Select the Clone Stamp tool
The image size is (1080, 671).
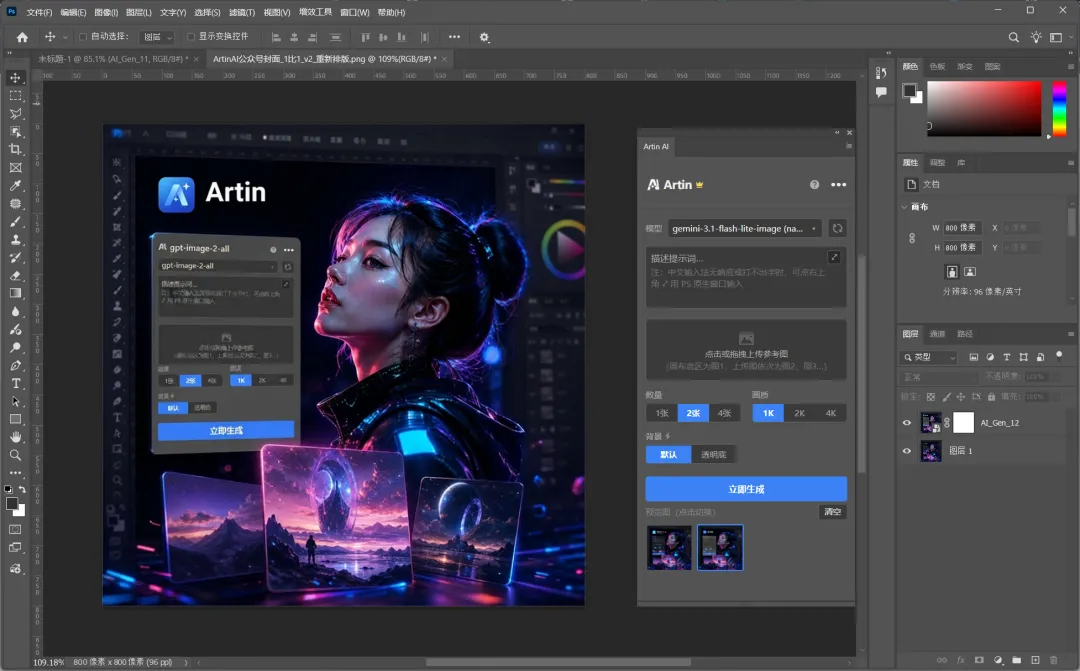[15, 240]
